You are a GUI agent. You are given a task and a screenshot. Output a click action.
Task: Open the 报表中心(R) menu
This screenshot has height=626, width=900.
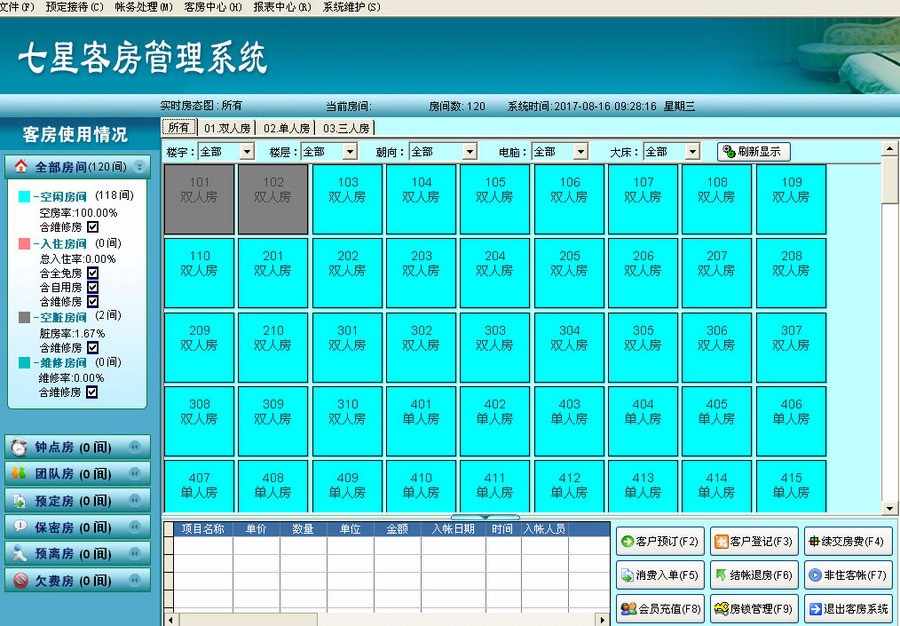pos(282,7)
